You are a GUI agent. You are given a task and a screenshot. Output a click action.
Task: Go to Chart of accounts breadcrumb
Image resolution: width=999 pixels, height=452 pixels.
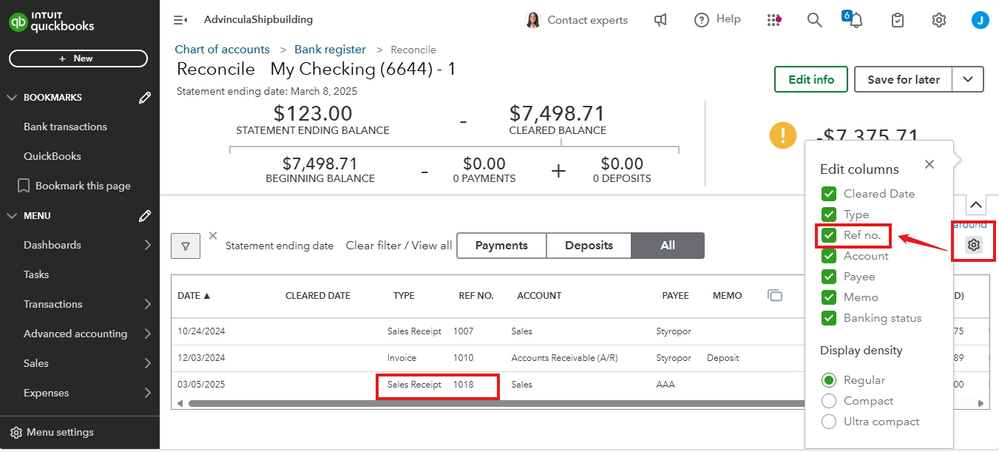(222, 49)
